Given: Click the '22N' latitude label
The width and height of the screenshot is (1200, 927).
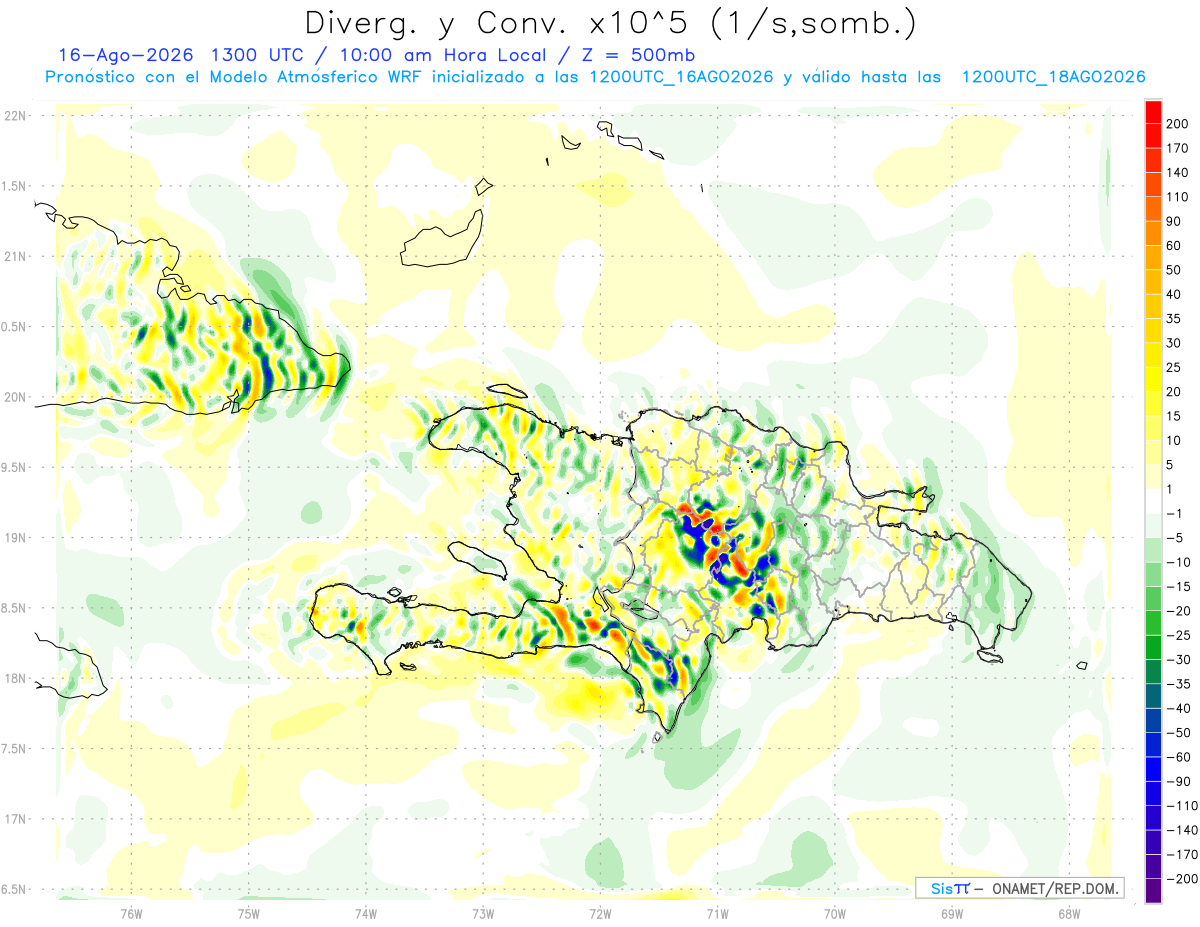Looking at the screenshot, I should click(15, 116).
